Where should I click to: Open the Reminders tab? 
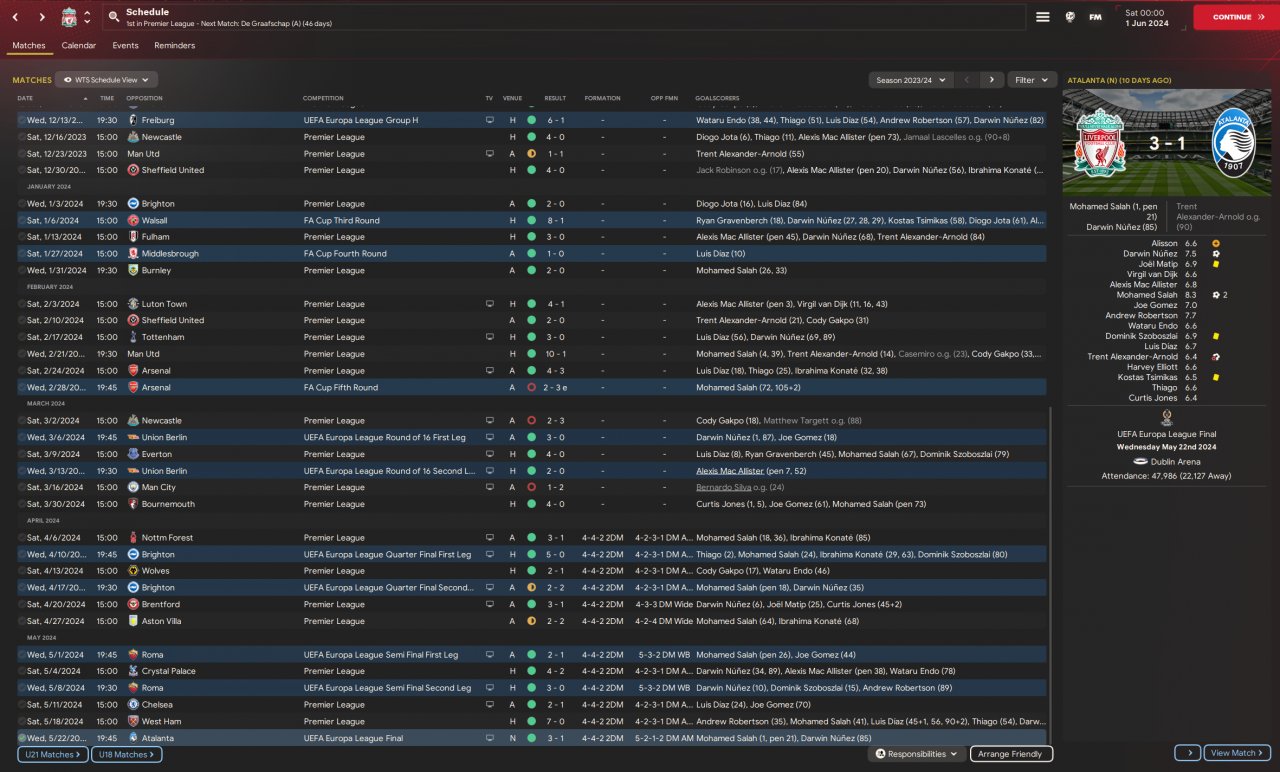pos(174,46)
